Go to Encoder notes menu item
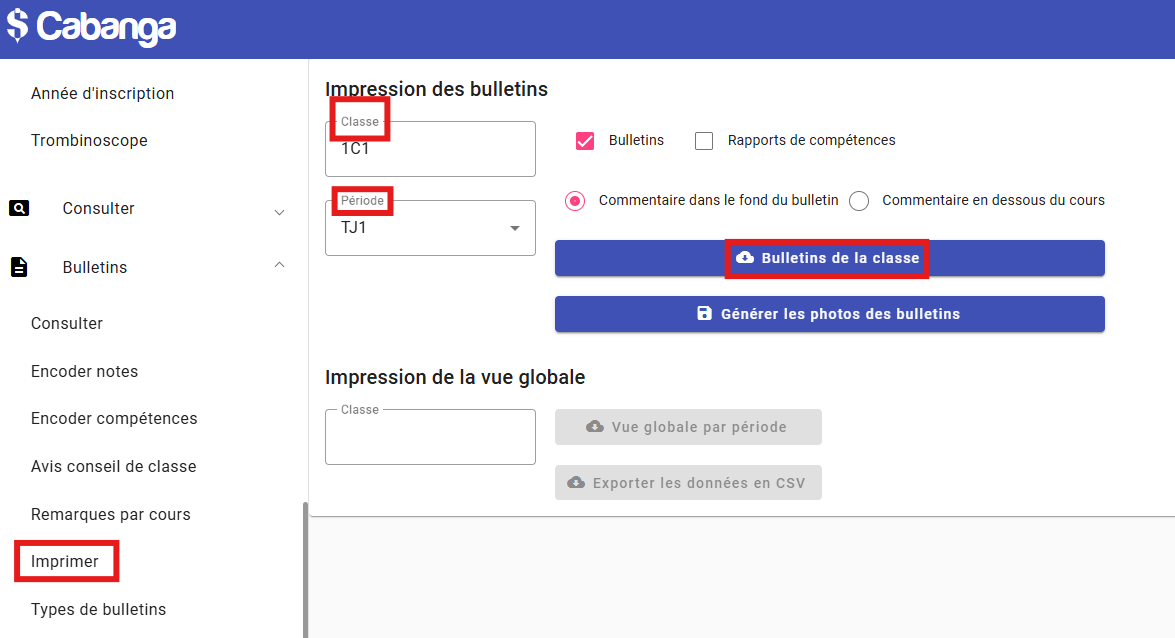The image size is (1175, 638). click(84, 371)
